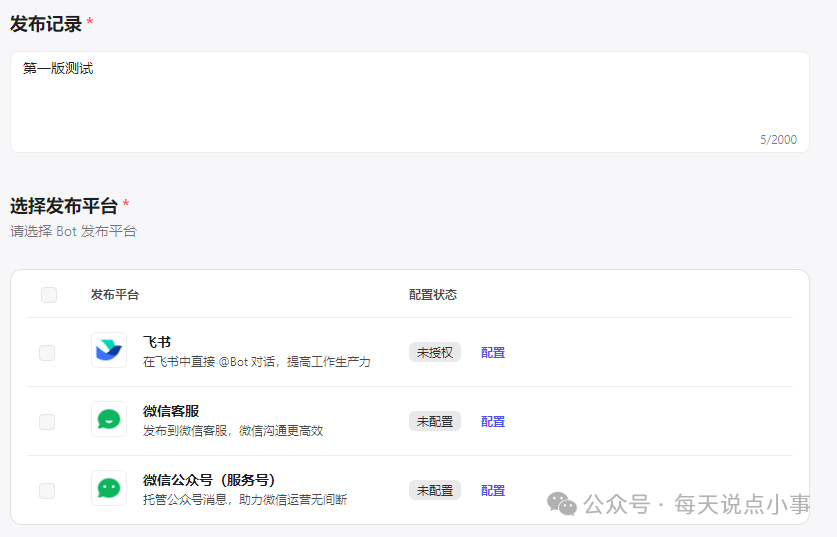The width and height of the screenshot is (837, 537).
Task: Select the 飞书 platform name
Action: coord(157,342)
